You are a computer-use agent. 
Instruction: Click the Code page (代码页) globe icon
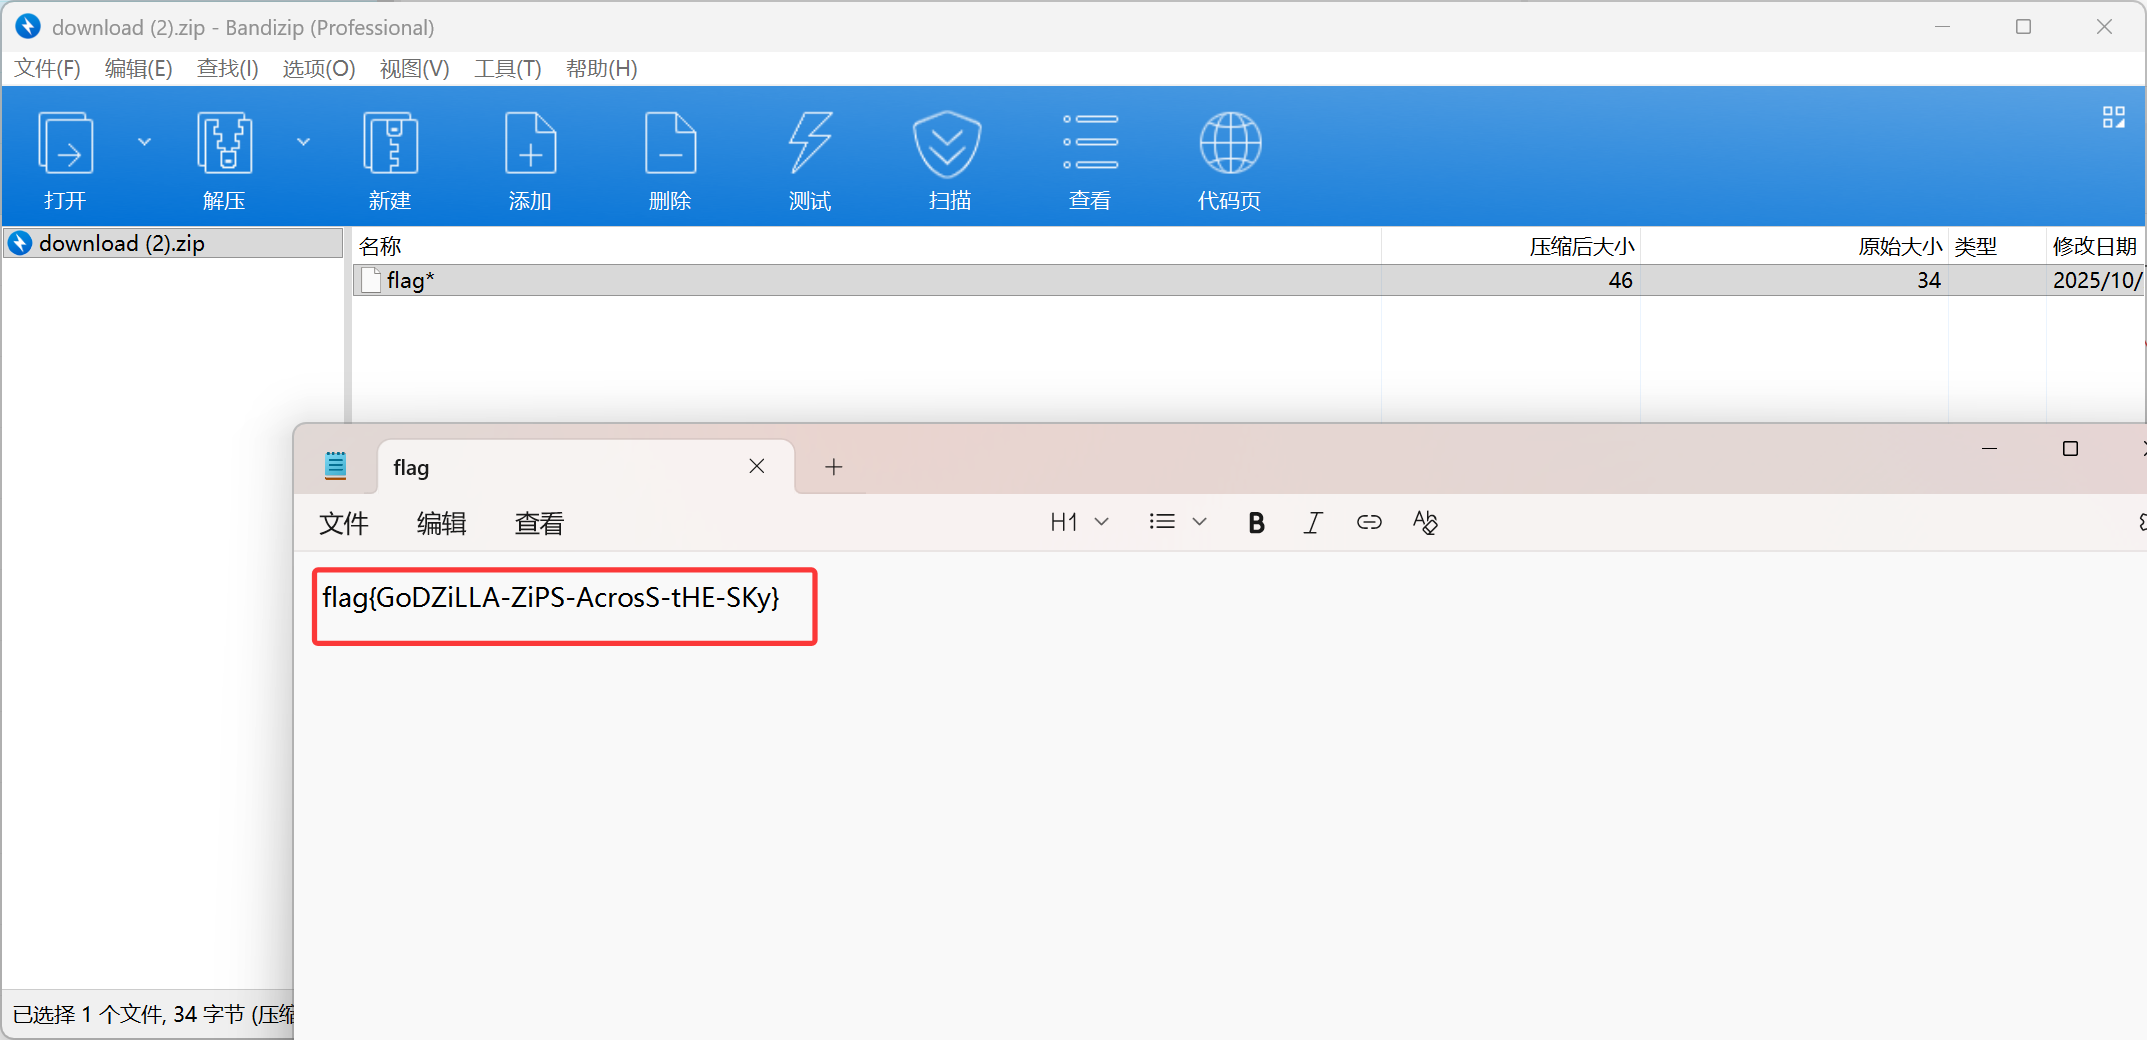tap(1230, 143)
